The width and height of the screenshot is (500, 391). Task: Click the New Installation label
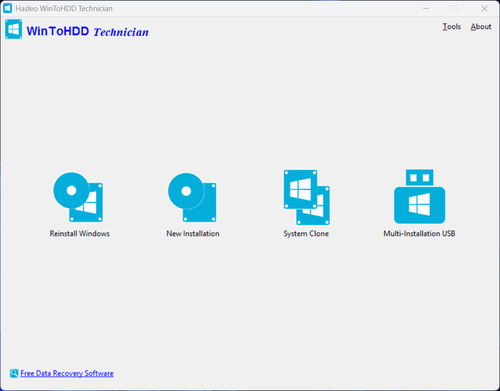click(193, 234)
